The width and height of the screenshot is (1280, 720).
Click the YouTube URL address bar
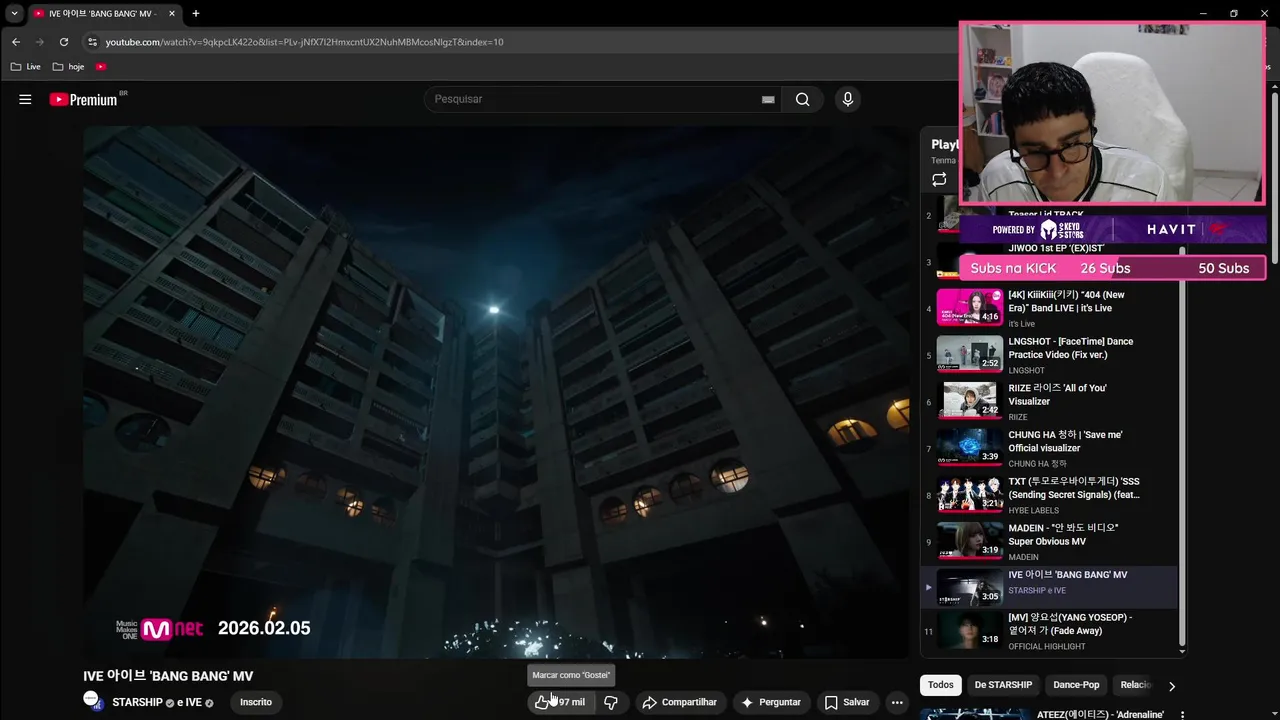pos(304,42)
